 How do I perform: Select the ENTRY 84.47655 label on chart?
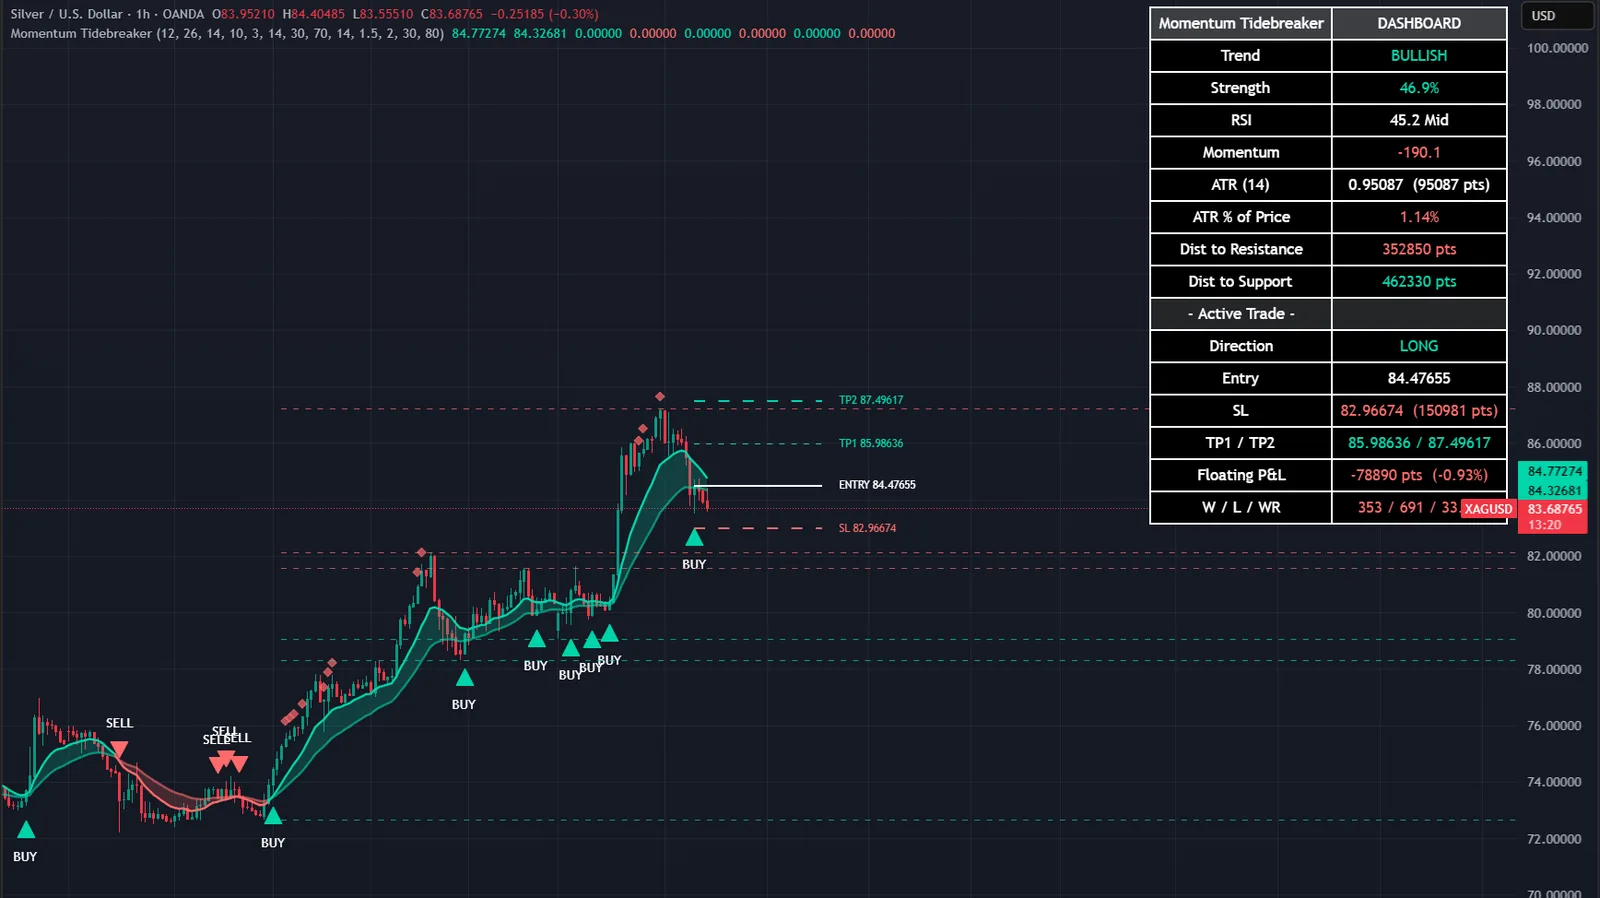(x=877, y=485)
